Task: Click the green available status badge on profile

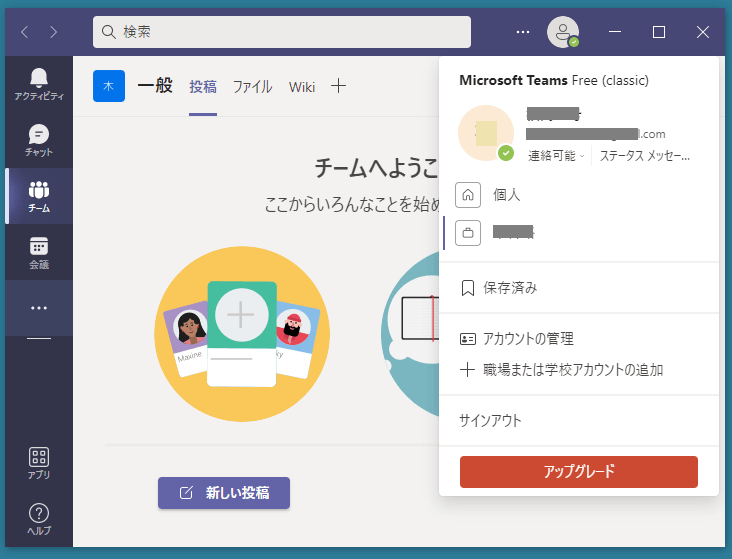Action: tap(506, 153)
